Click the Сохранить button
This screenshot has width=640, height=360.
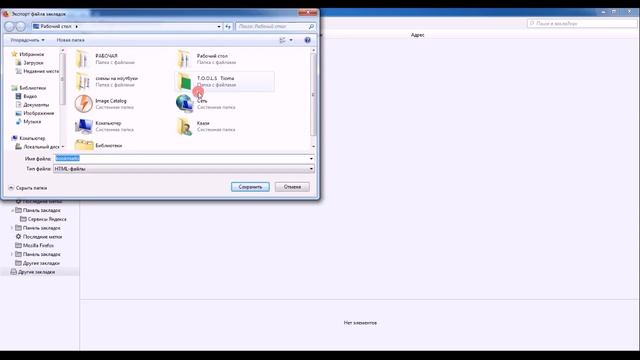pos(250,187)
